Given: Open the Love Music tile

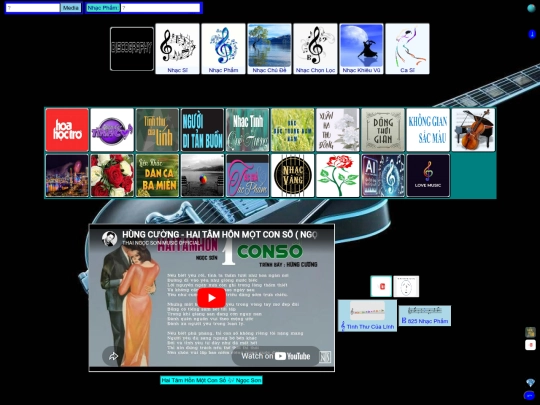Looking at the screenshot, I should tap(428, 176).
